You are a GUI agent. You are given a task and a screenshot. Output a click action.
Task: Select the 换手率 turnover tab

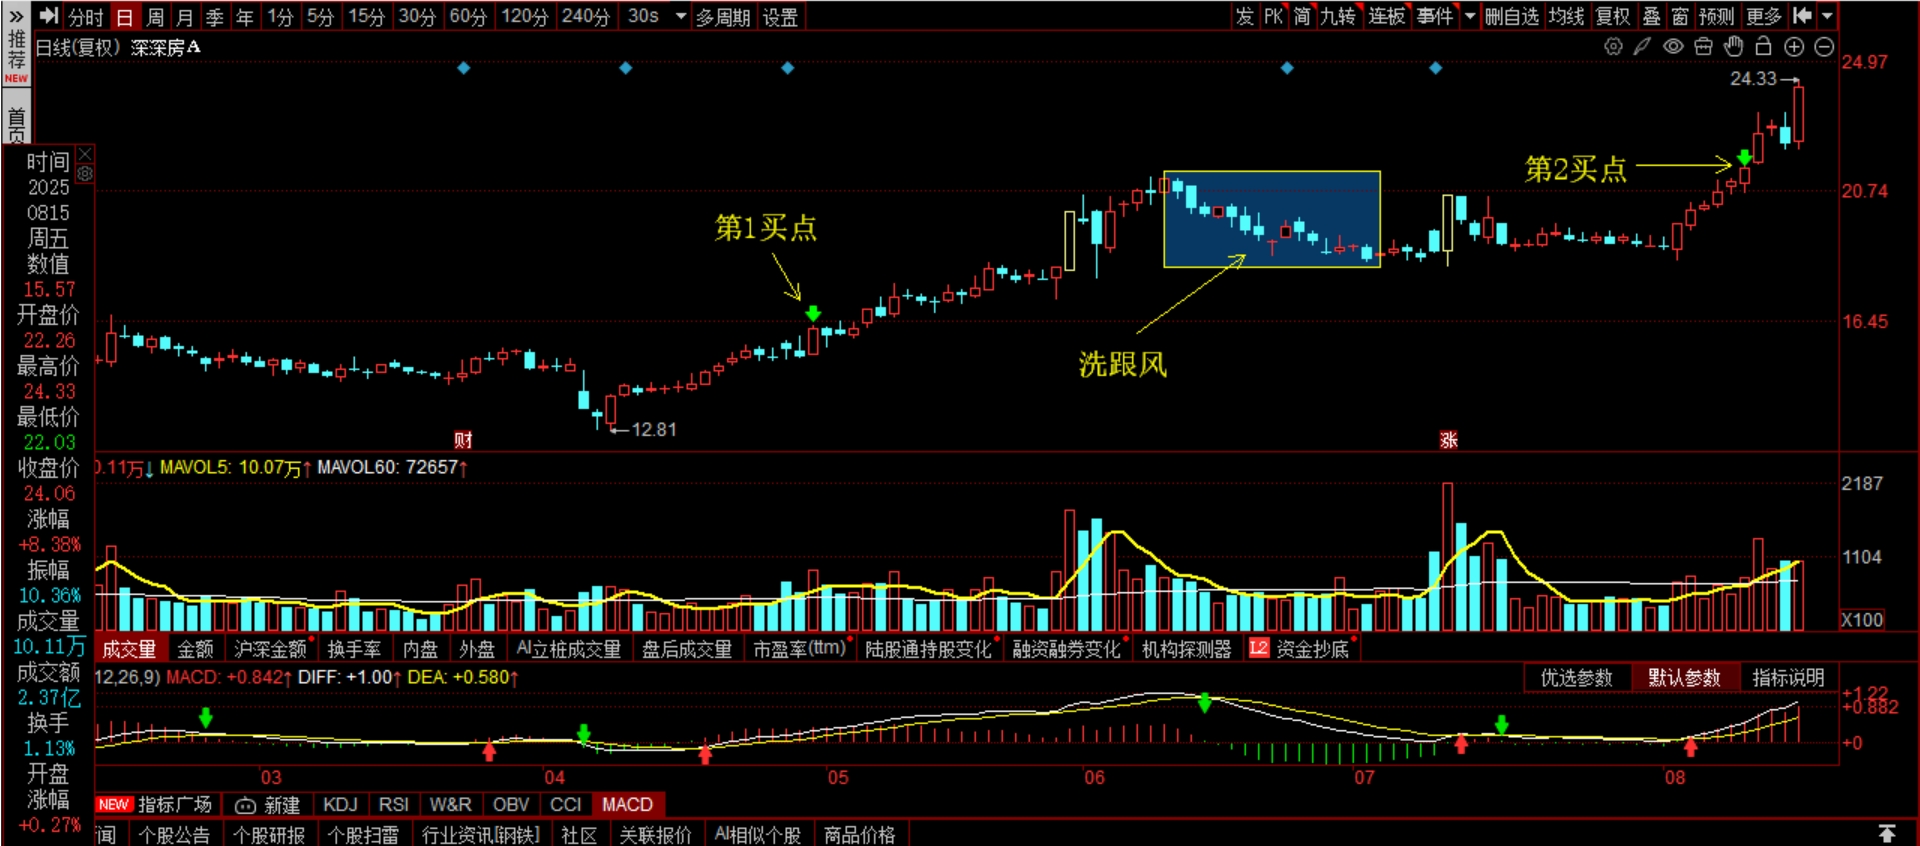click(x=355, y=649)
